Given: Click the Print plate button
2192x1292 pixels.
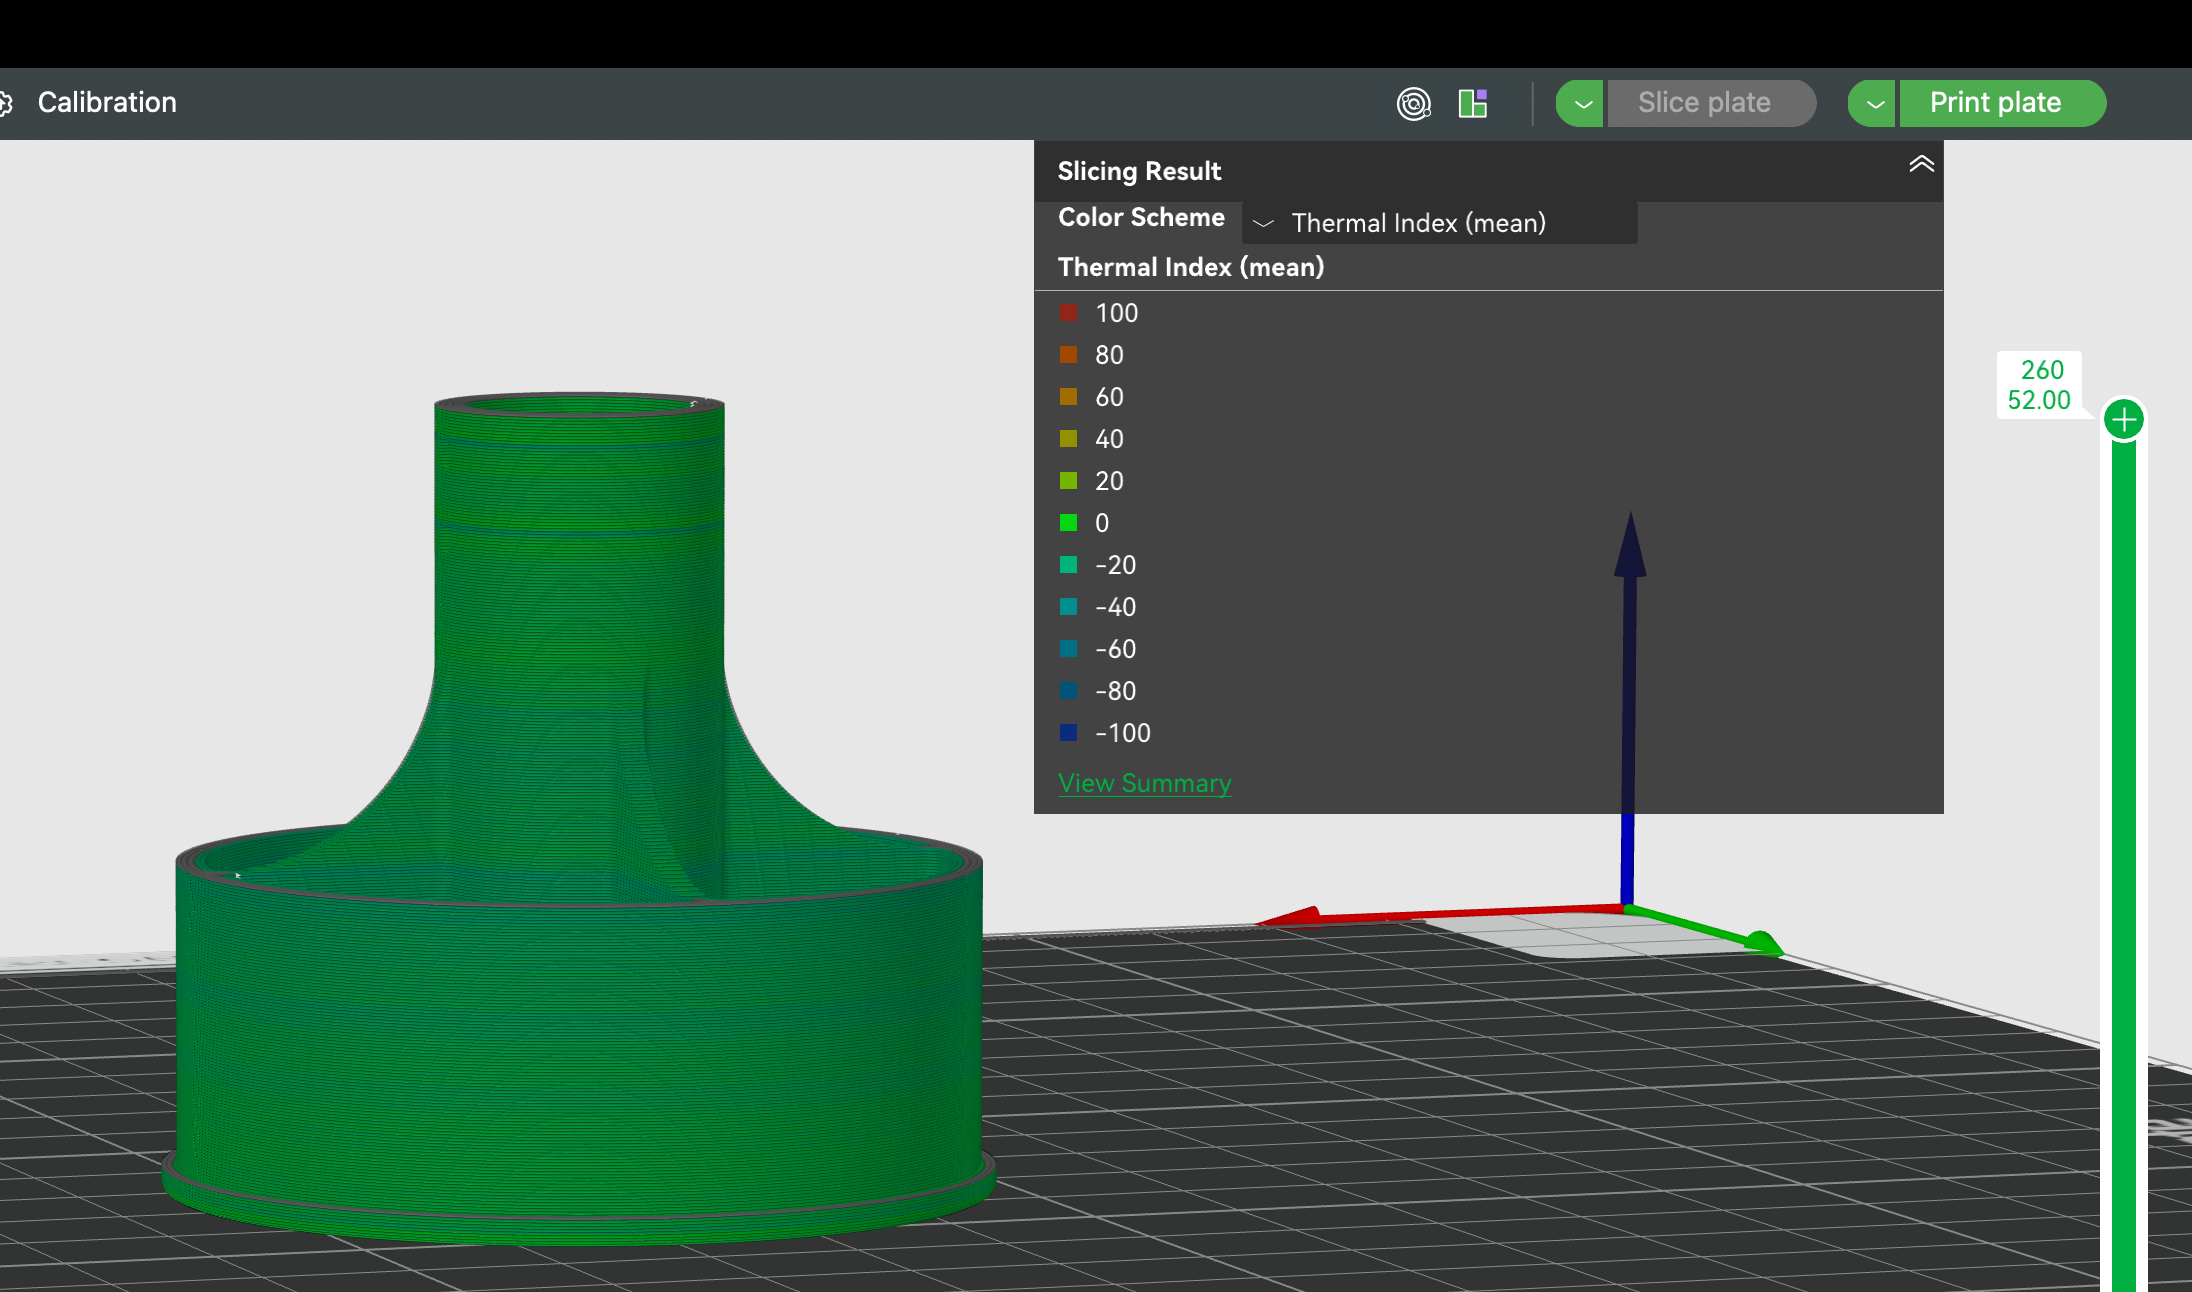Looking at the screenshot, I should 2002,103.
